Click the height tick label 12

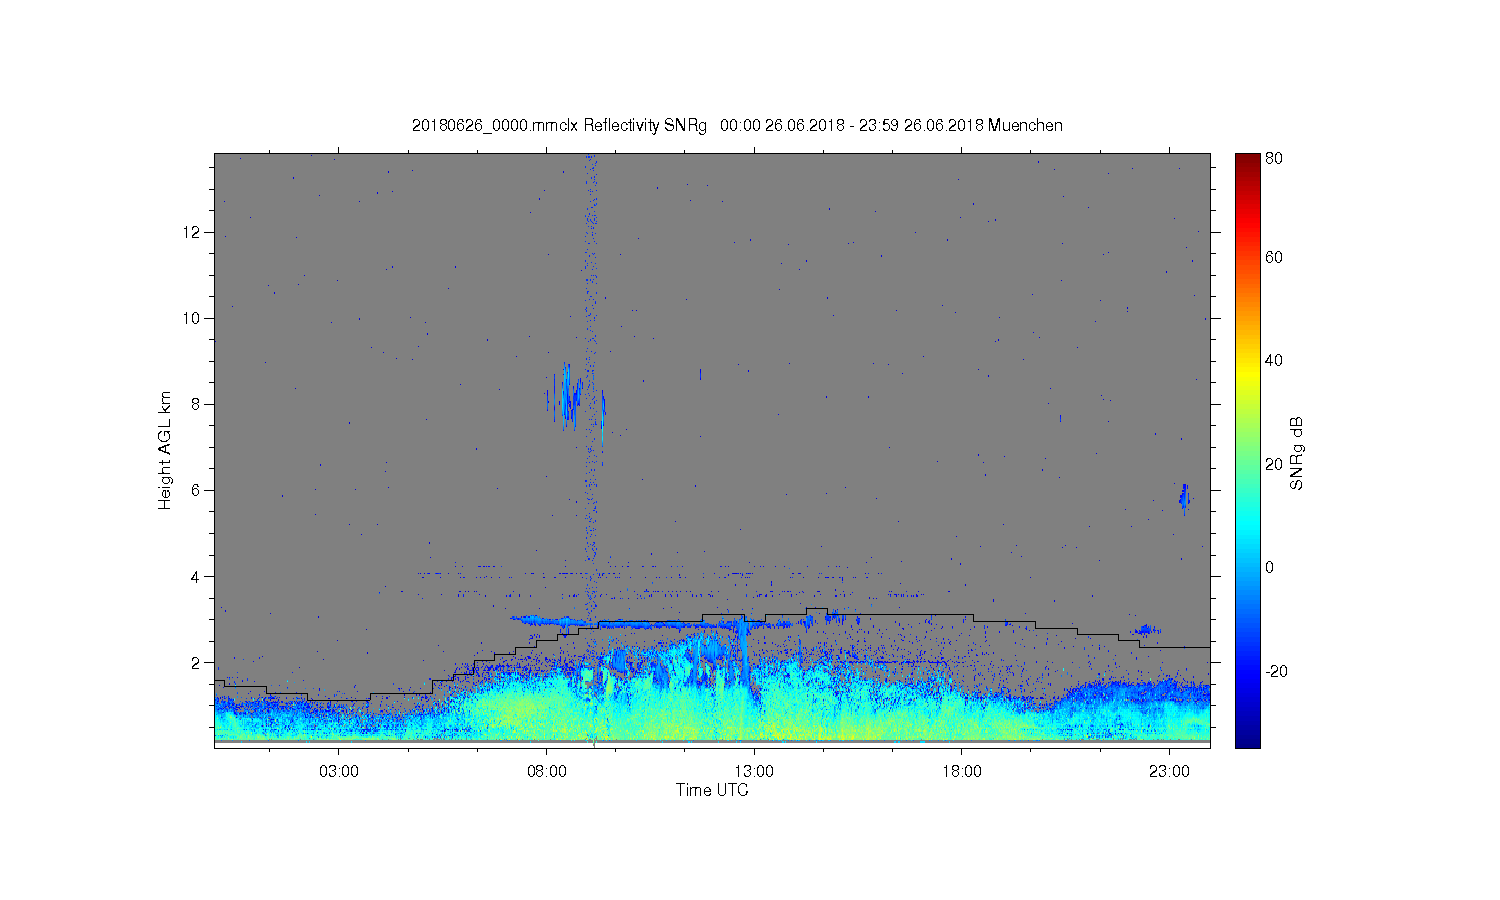(x=192, y=232)
